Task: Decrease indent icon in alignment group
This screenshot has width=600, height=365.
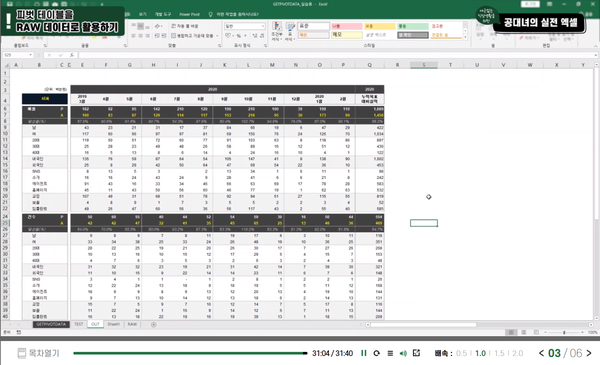Action: click(157, 36)
